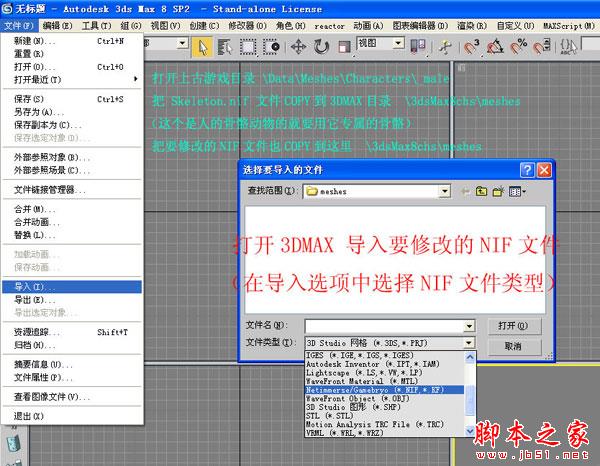Viewport: 600px width, 466px height.
Task: Expand file name dropdown arrow
Action: point(469,326)
